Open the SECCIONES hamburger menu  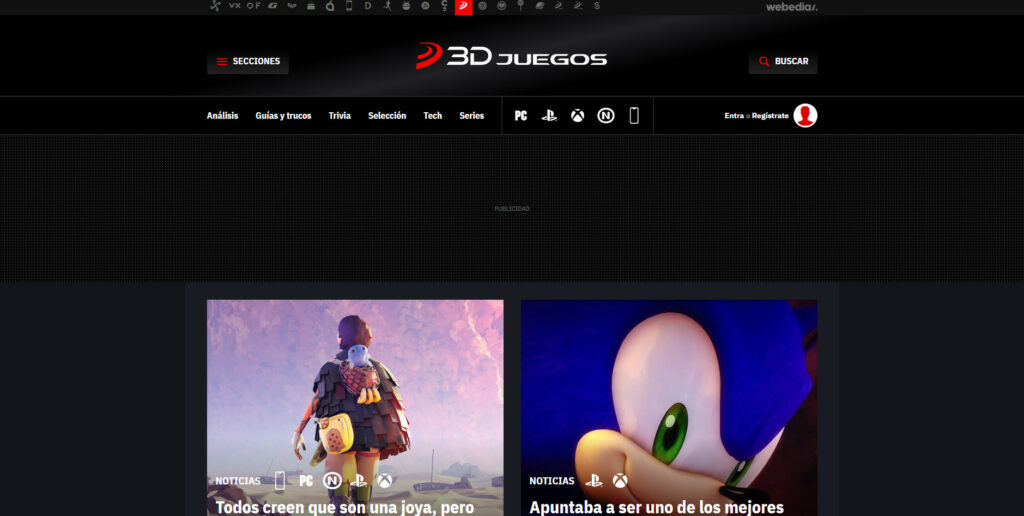pos(248,61)
